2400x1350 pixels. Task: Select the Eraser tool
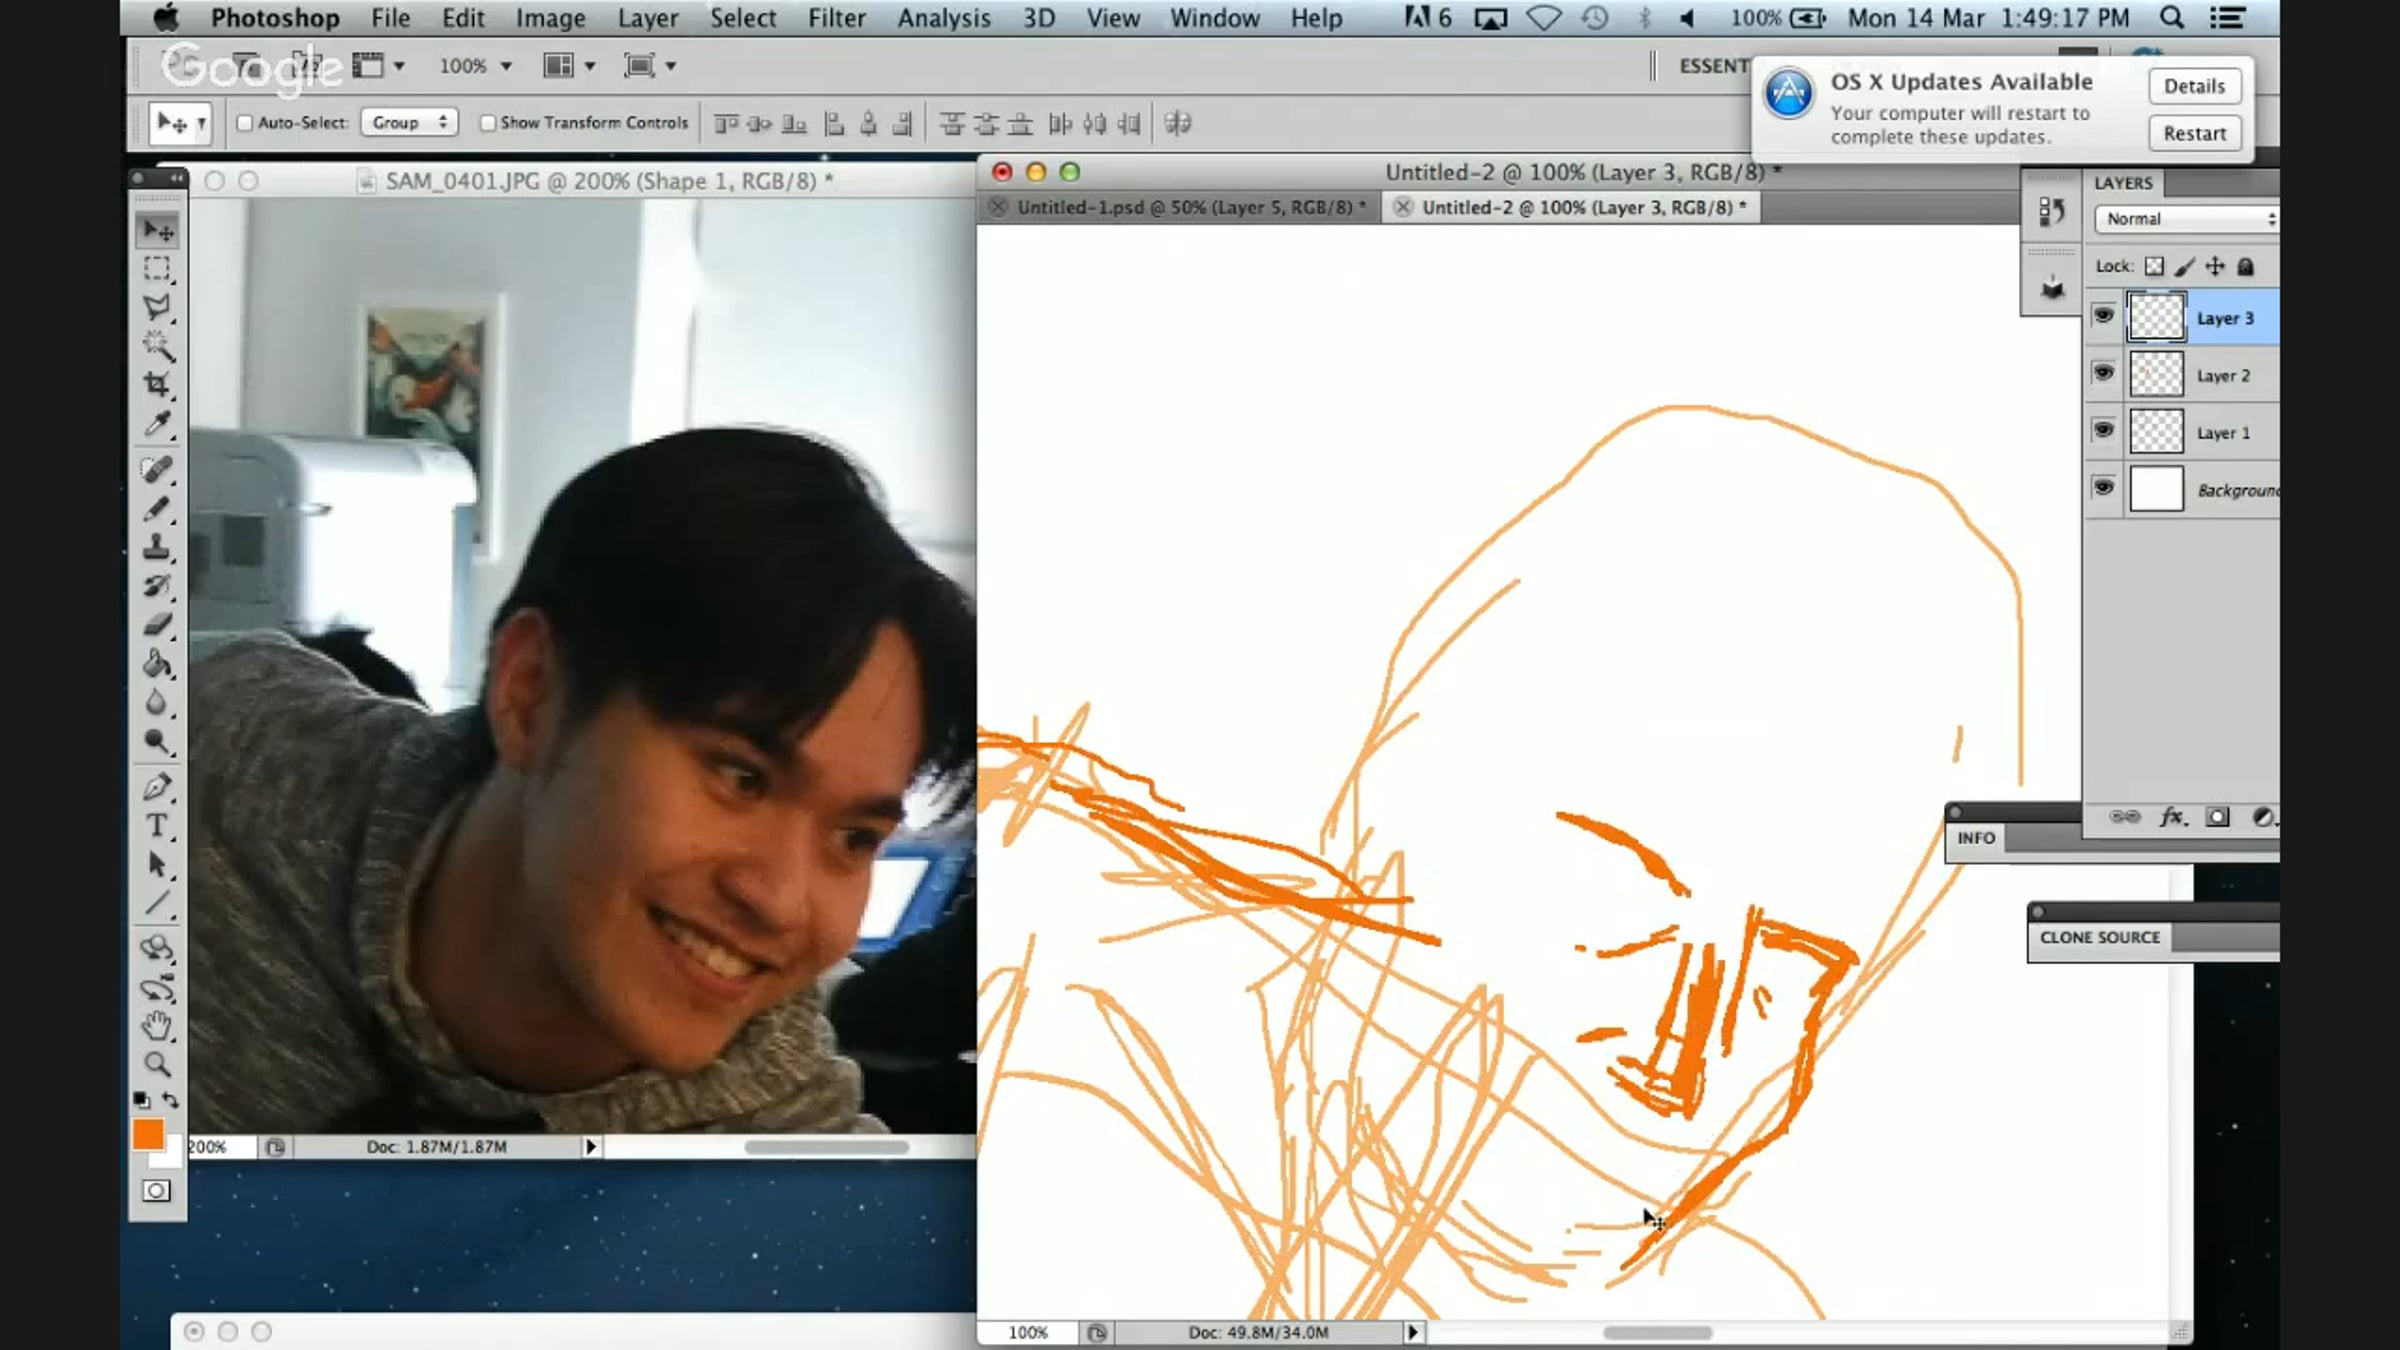(157, 625)
